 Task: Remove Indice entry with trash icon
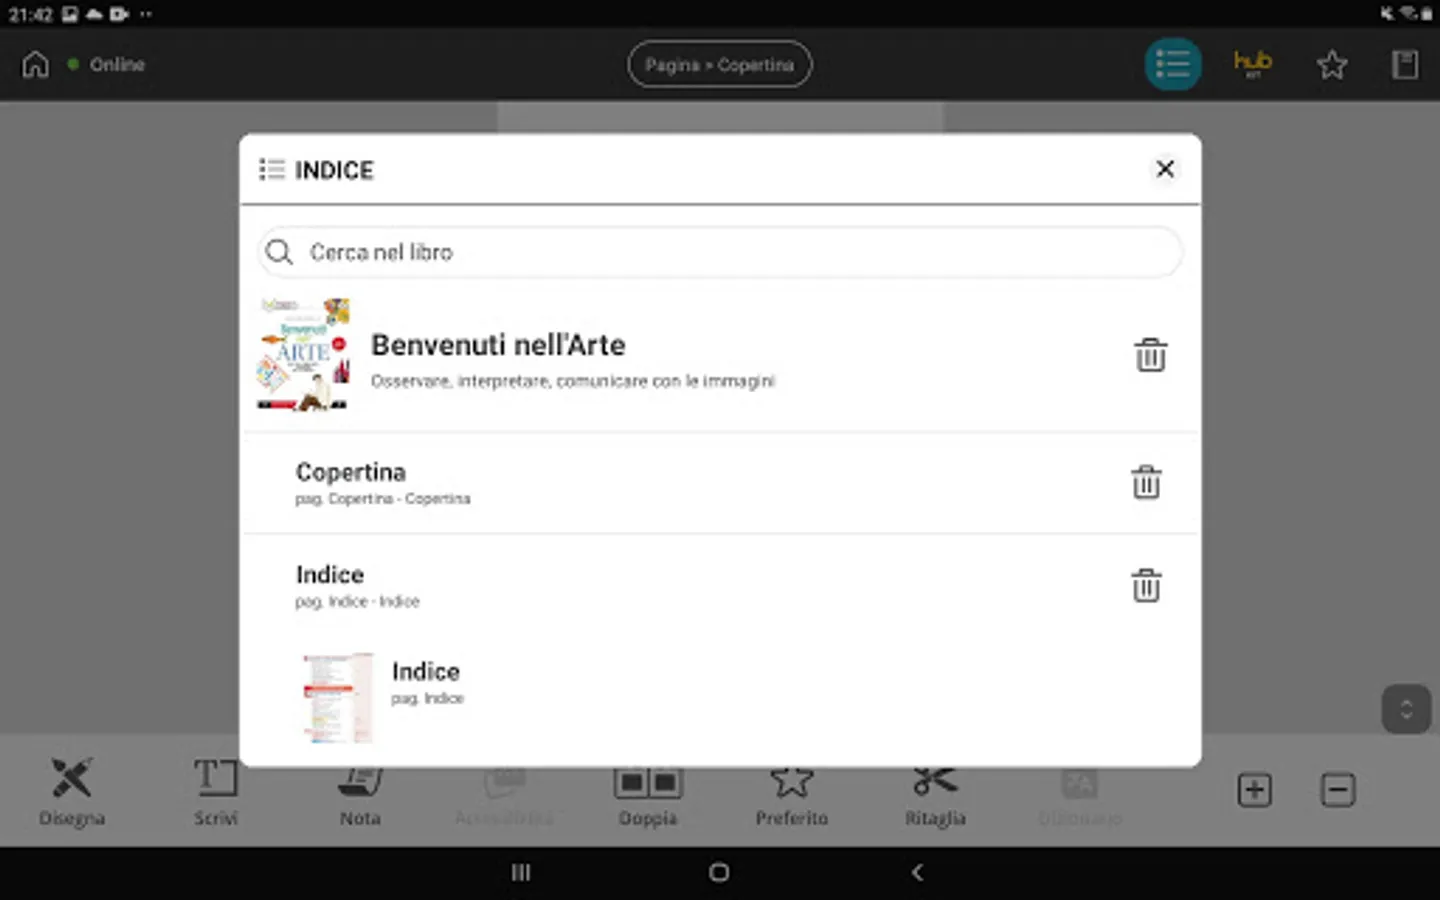(x=1146, y=586)
